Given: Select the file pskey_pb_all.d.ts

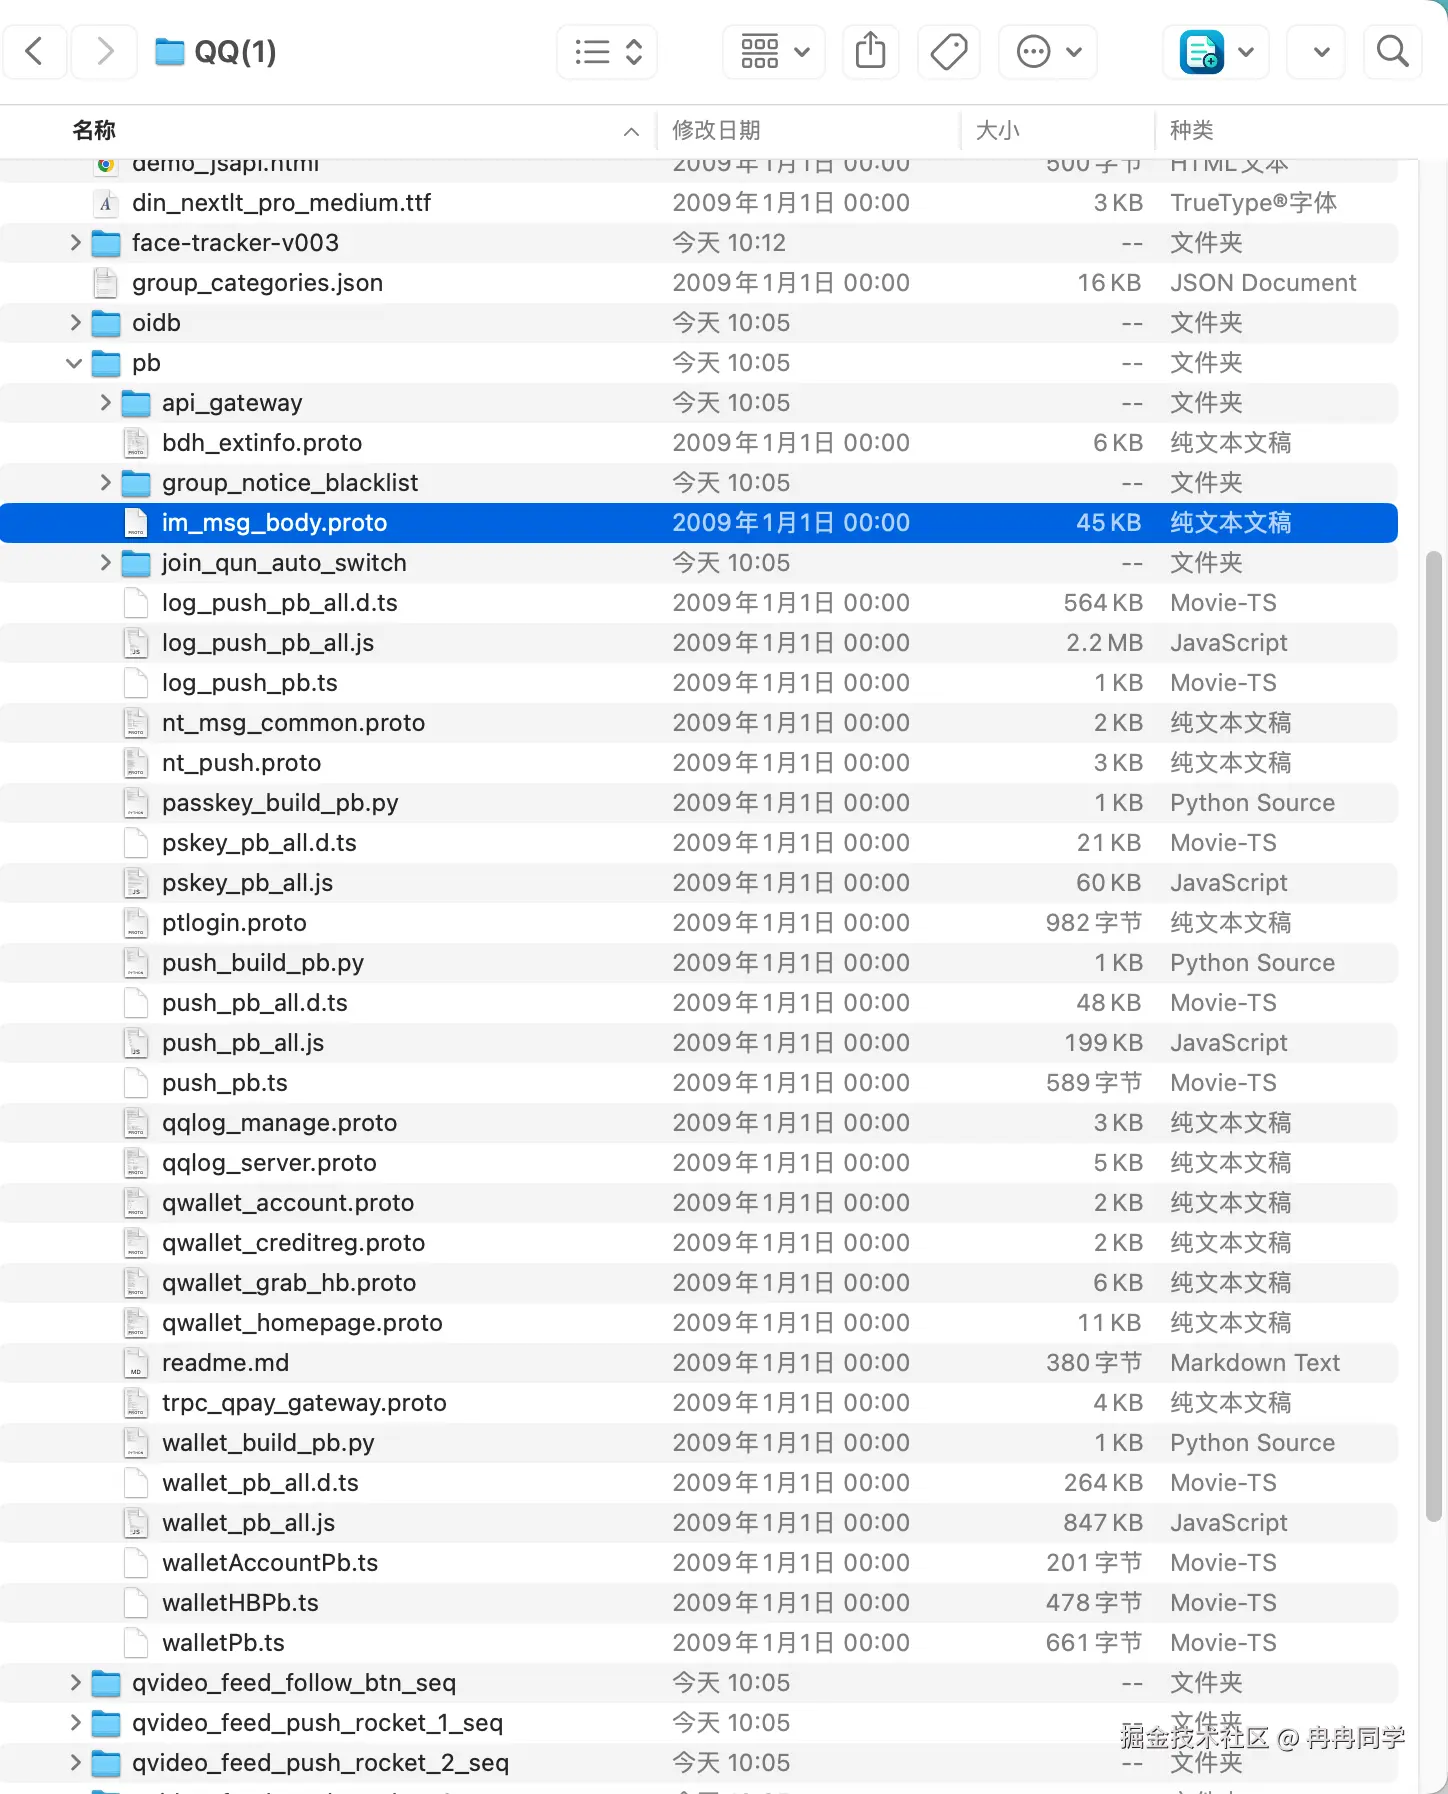Looking at the screenshot, I should coord(699,843).
